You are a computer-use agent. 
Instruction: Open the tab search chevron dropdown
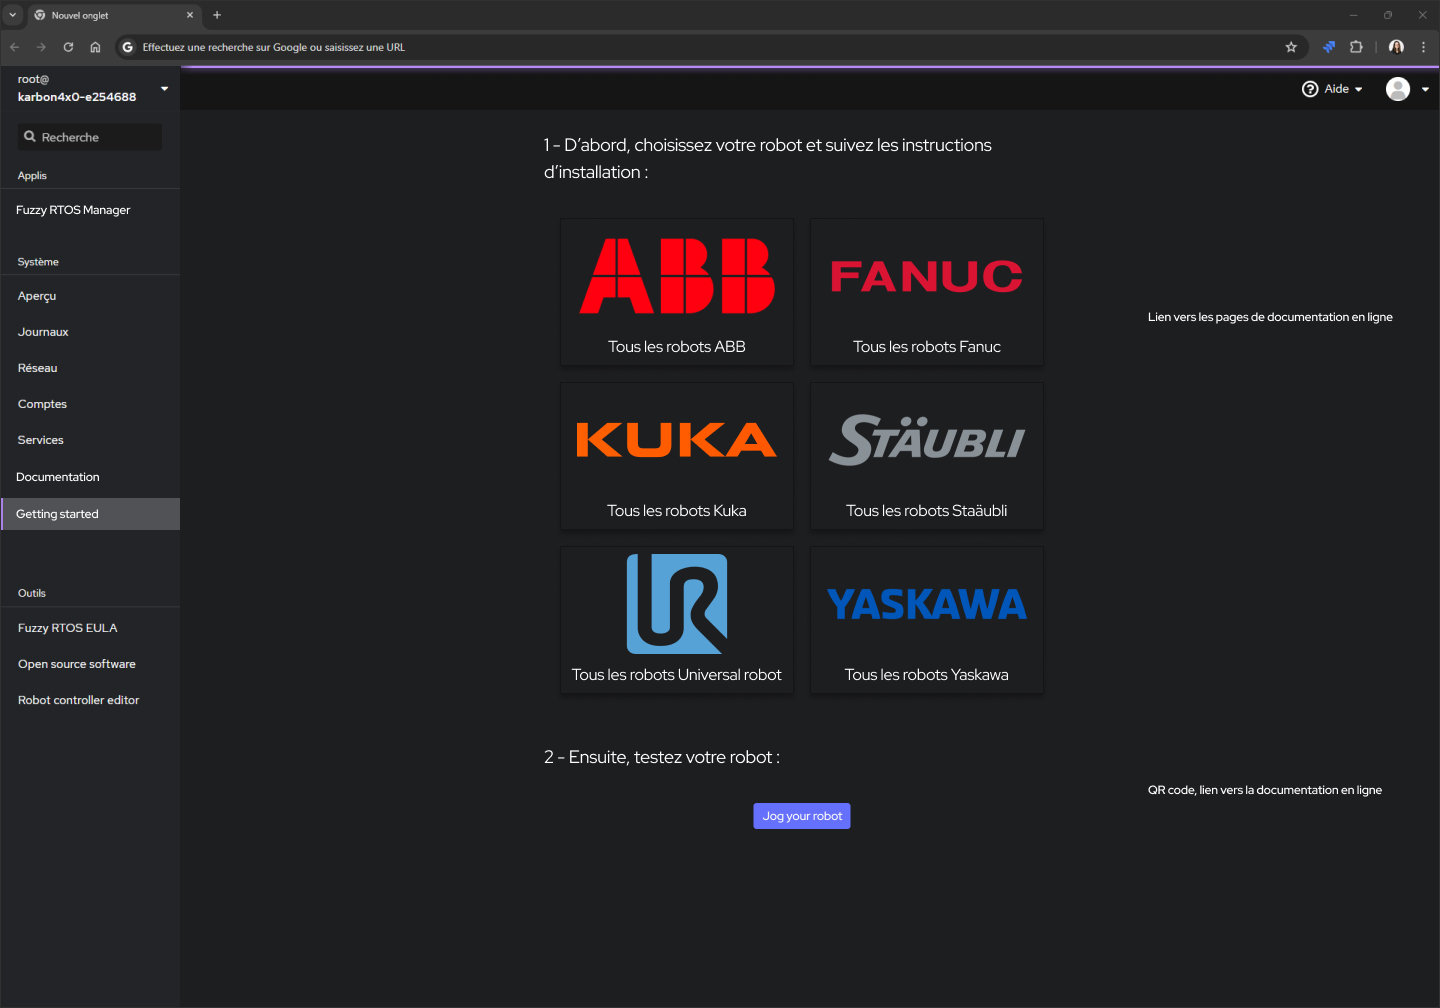(x=13, y=15)
